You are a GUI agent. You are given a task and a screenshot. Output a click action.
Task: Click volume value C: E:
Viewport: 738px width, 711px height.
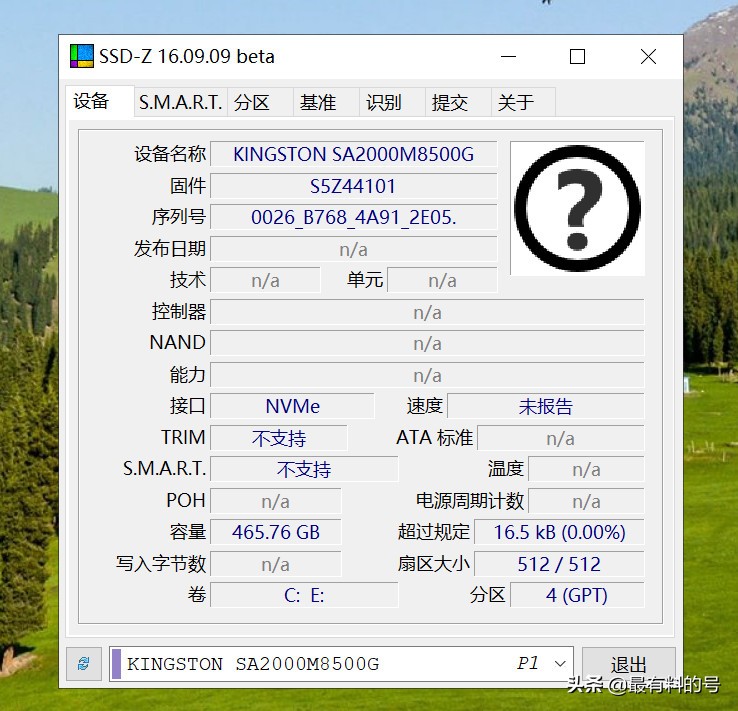coord(304,595)
